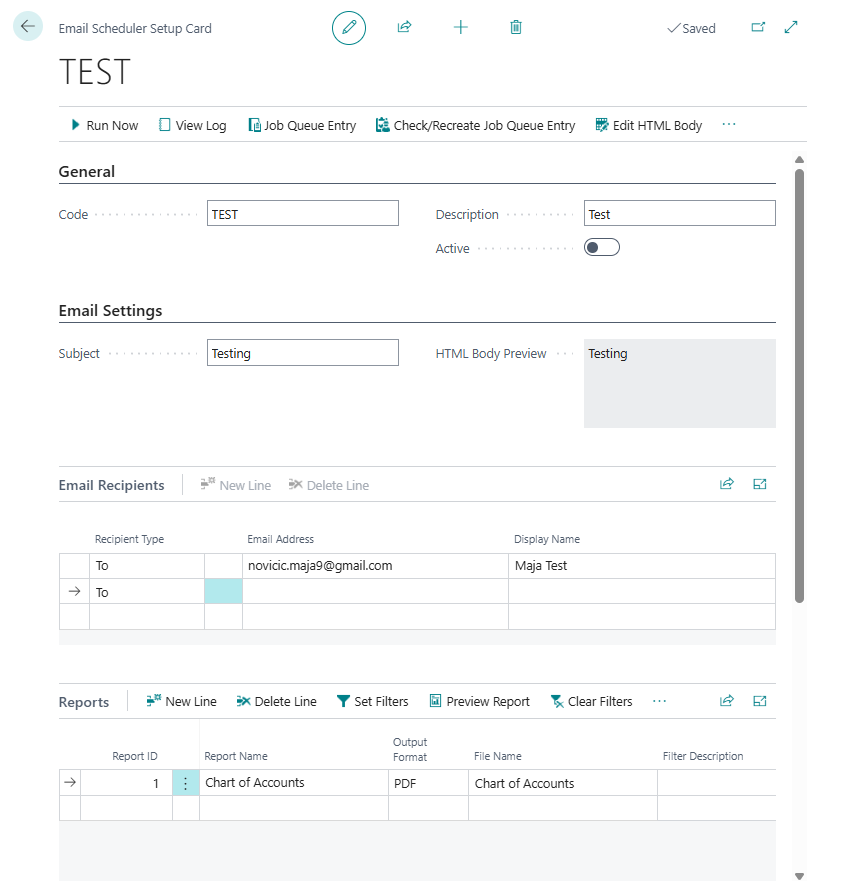Click the vertical scrollbar thumb

799,386
